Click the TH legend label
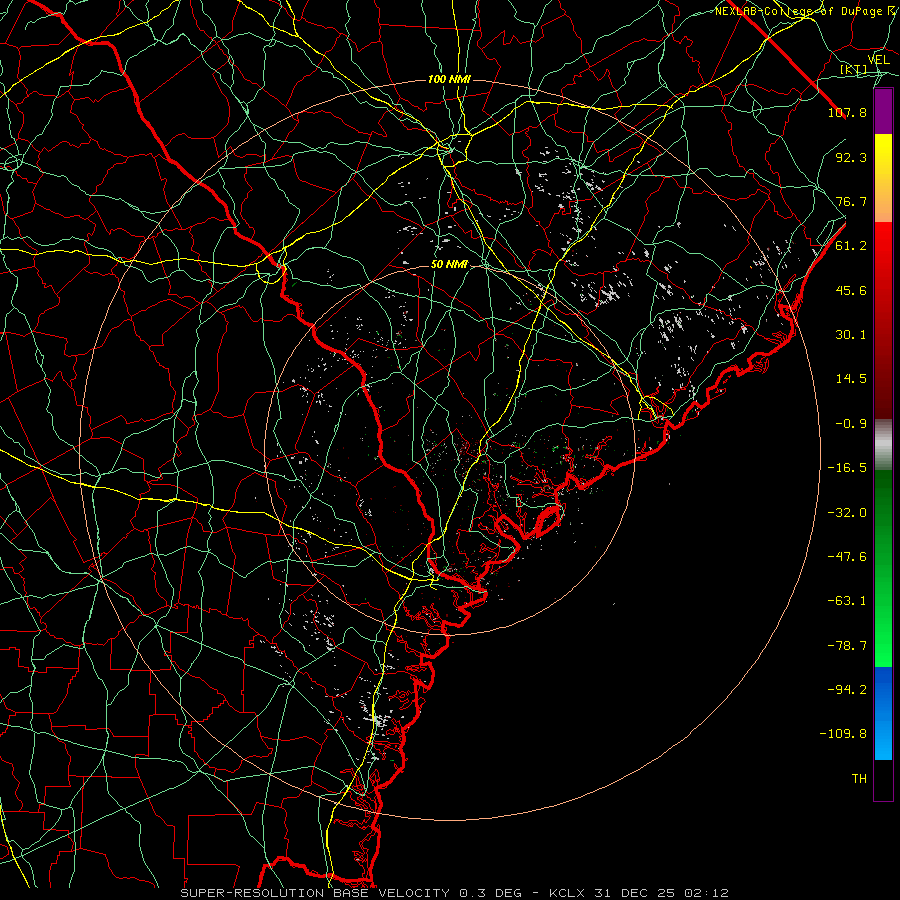This screenshot has height=900, width=900. 859,778
